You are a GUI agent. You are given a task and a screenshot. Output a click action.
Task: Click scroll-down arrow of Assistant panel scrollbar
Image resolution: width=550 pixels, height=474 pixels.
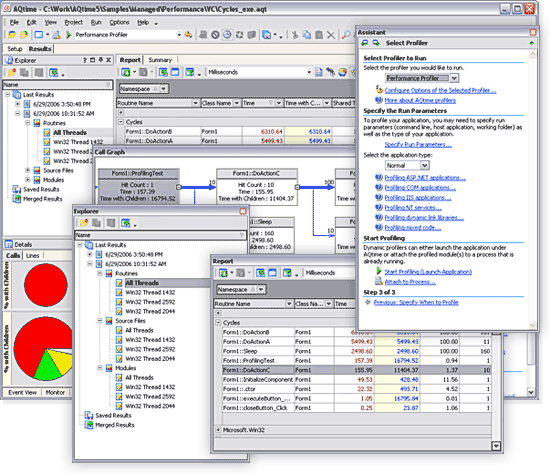tap(532, 325)
